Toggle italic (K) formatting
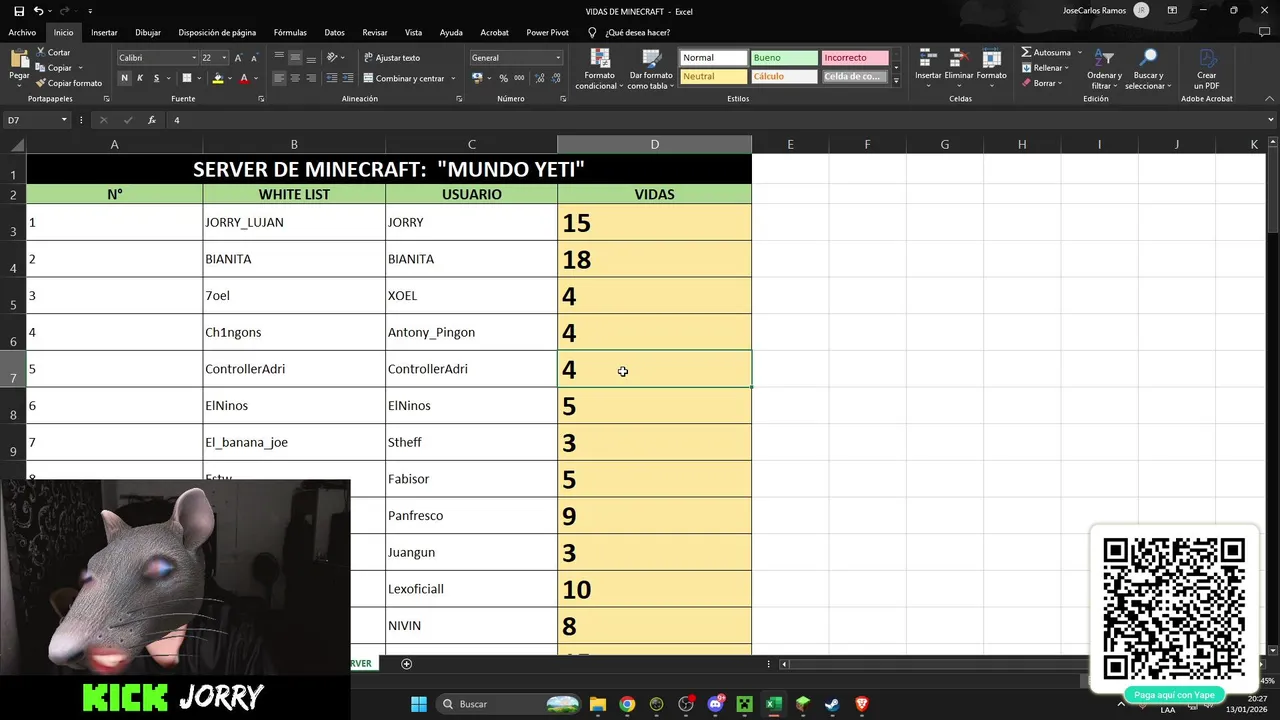 (x=140, y=78)
